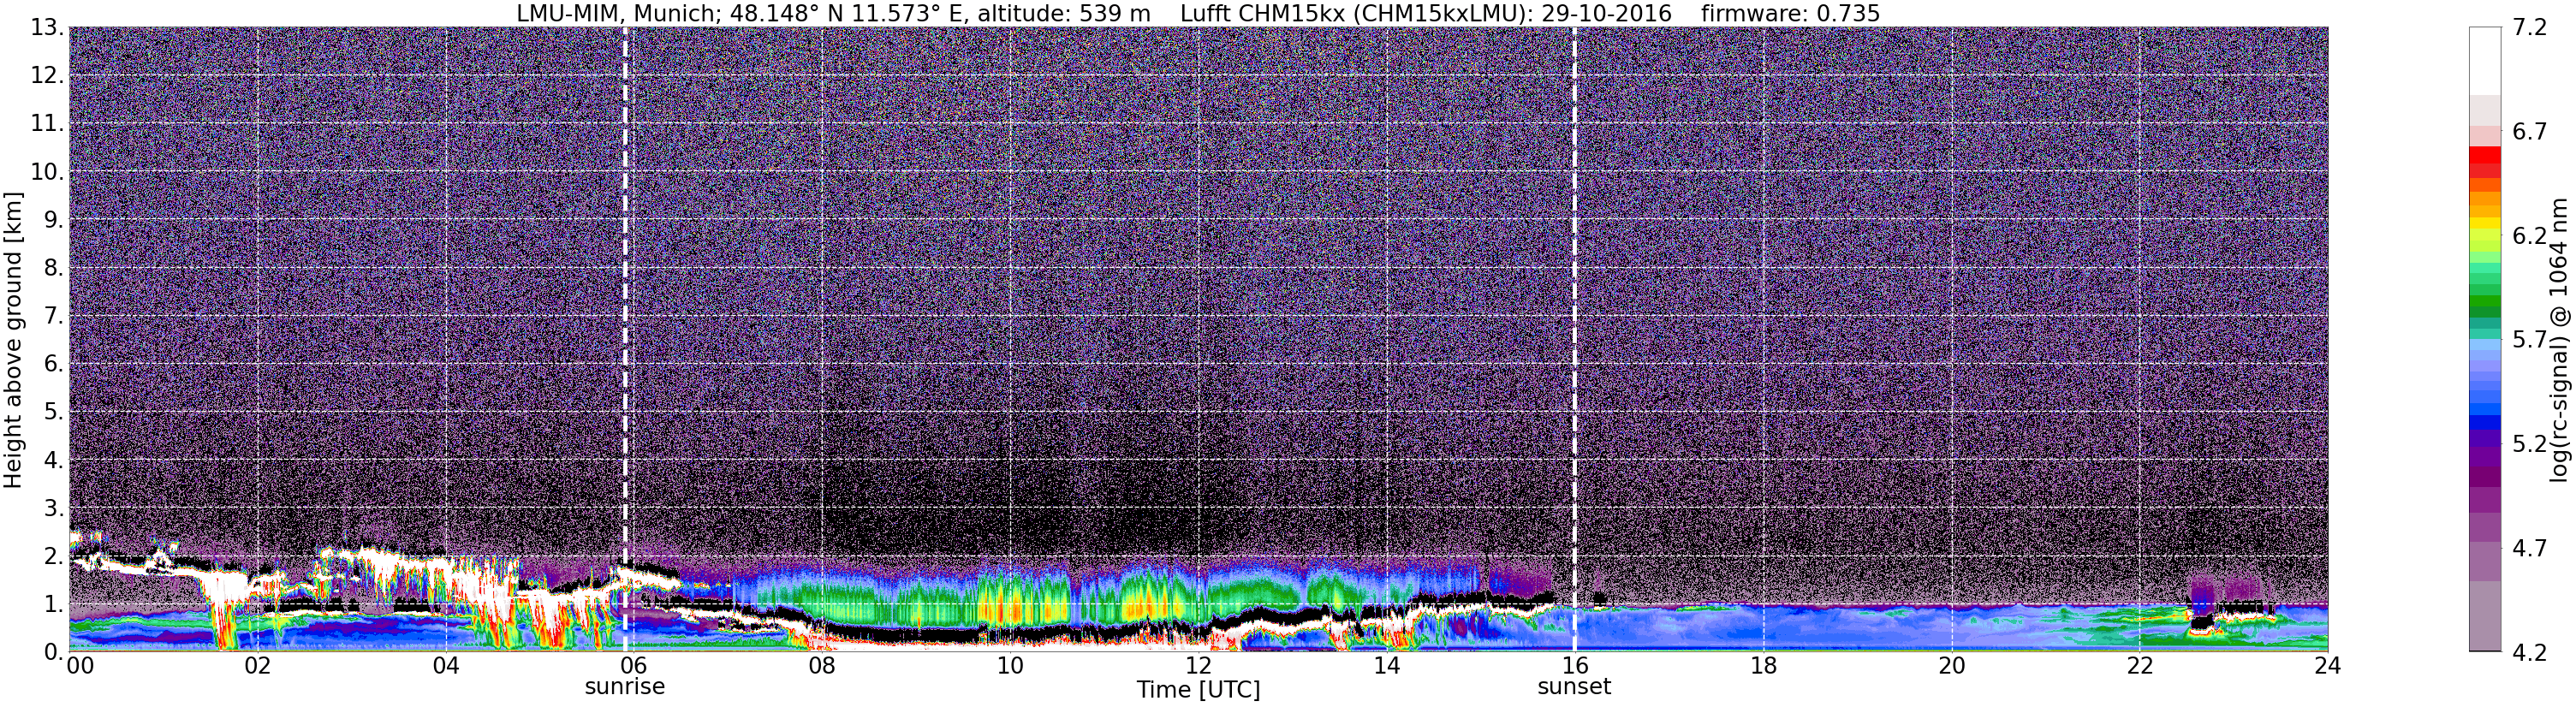The height and width of the screenshot is (707, 2576).
Task: Click the 6.7 tick label on colorbar
Action: pyautogui.click(x=2529, y=132)
